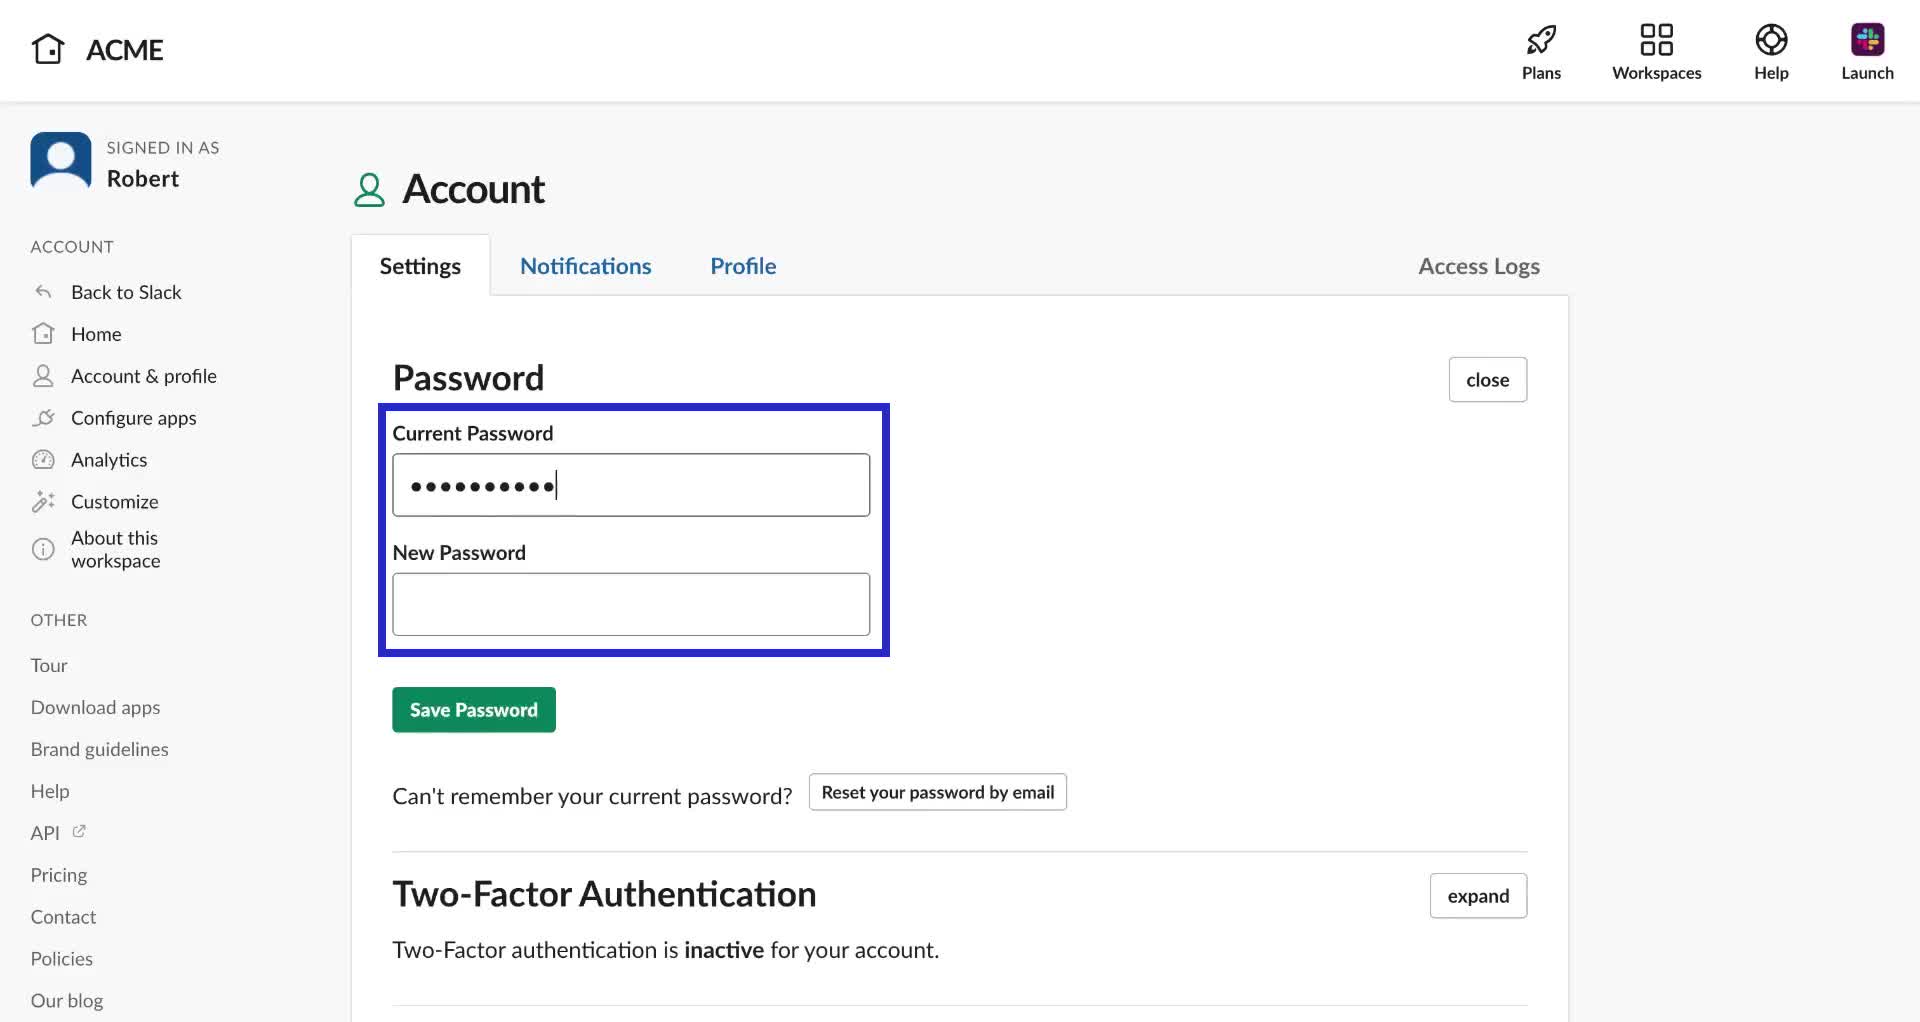Click the Back to Slack arrow icon
Image resolution: width=1920 pixels, height=1022 pixels.
point(44,291)
